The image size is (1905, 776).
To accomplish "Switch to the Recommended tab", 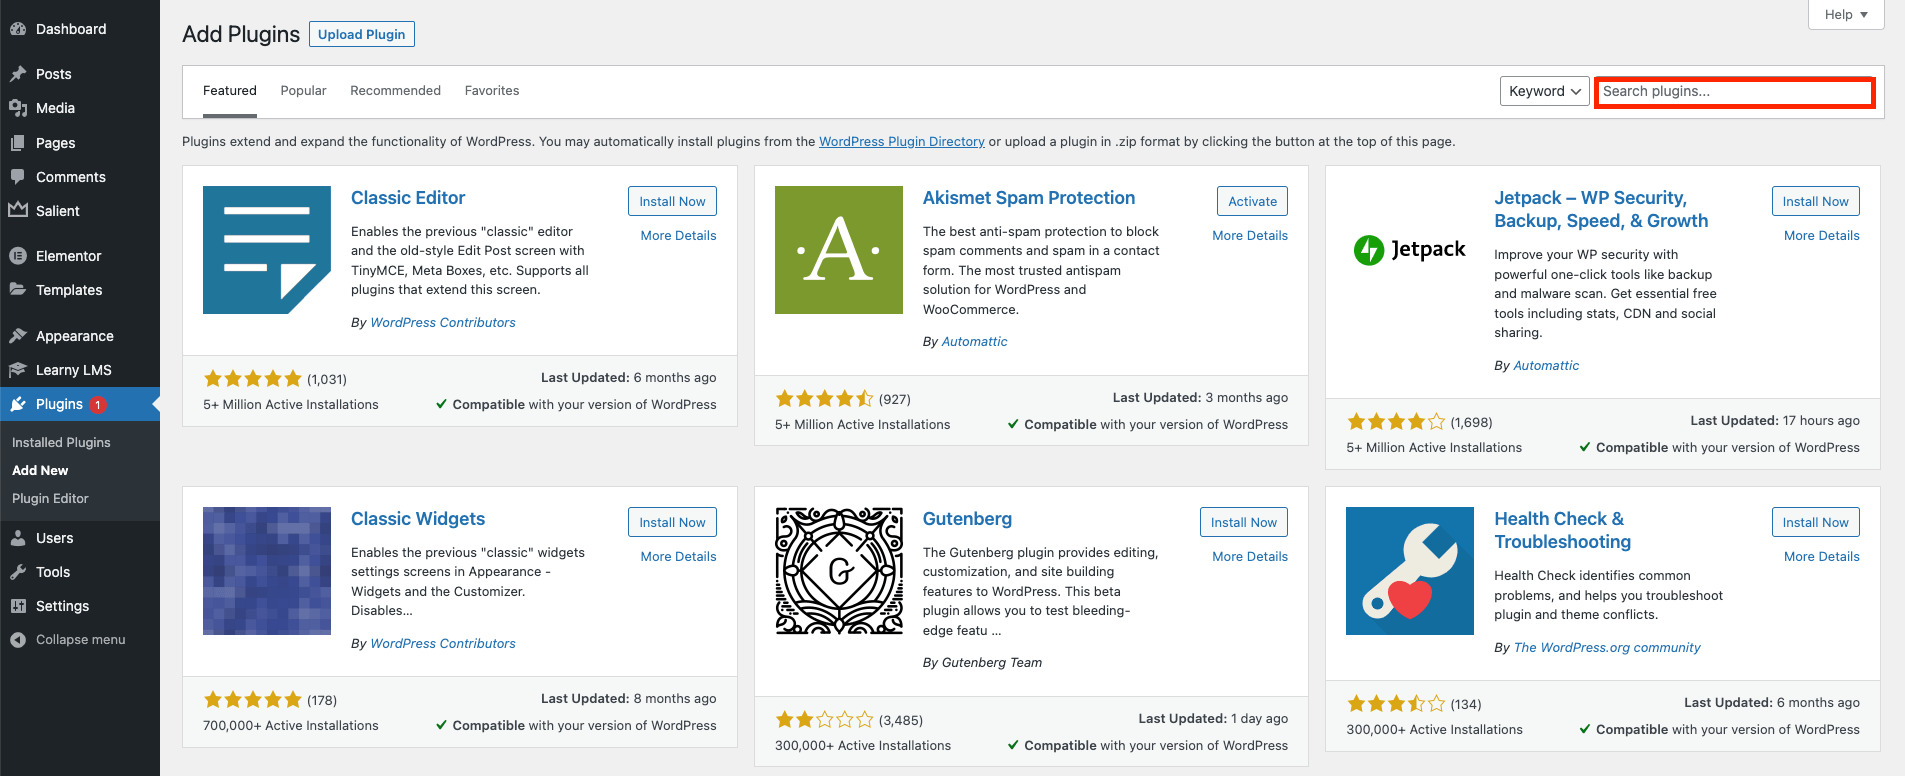I will coord(395,91).
